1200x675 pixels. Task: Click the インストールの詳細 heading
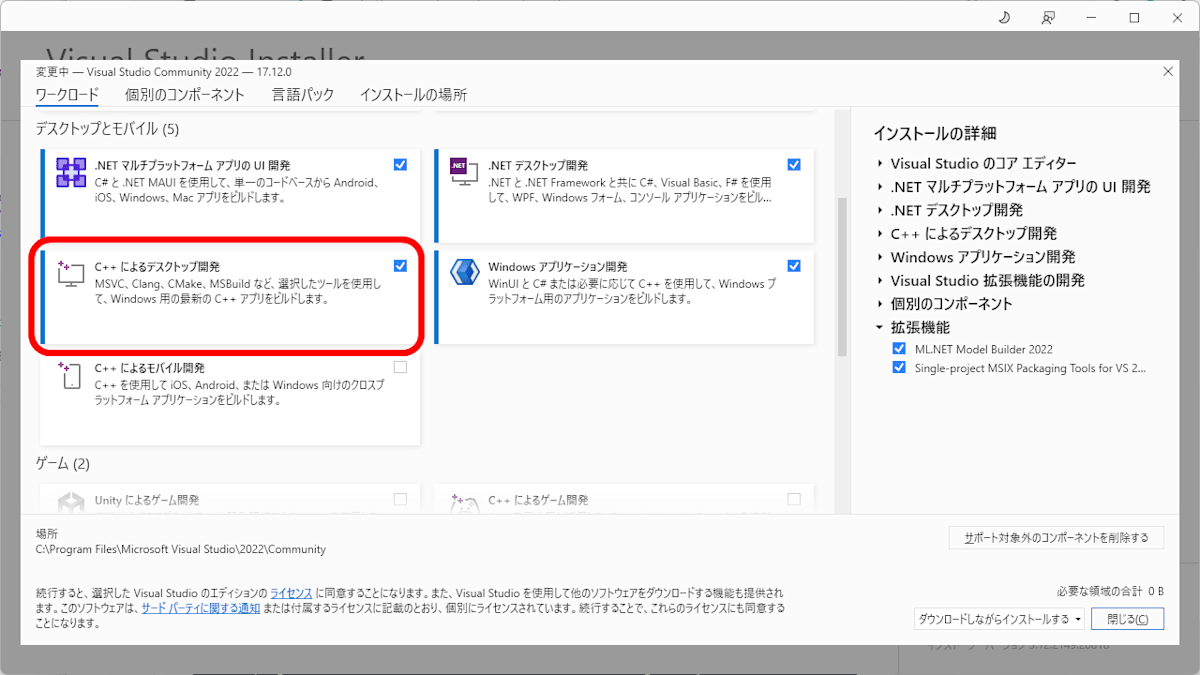click(x=935, y=134)
